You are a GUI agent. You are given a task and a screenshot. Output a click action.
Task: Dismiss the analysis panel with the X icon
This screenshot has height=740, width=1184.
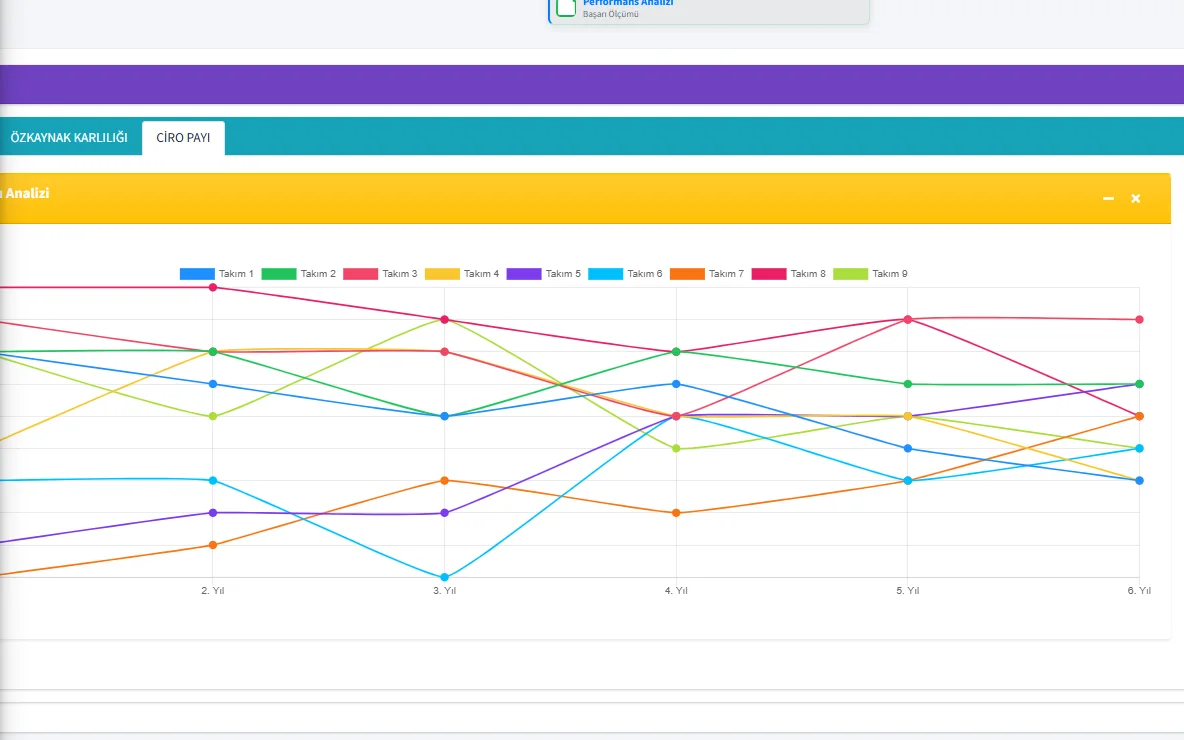tap(1135, 199)
